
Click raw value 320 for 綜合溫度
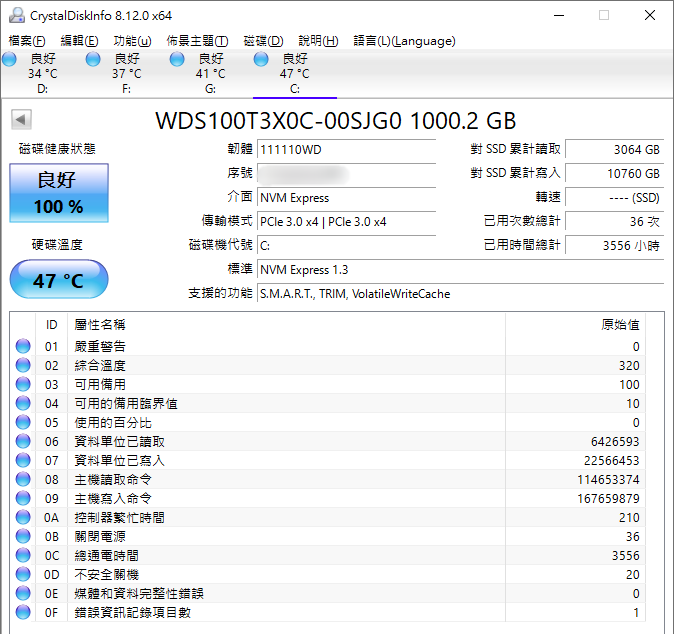[629, 365]
